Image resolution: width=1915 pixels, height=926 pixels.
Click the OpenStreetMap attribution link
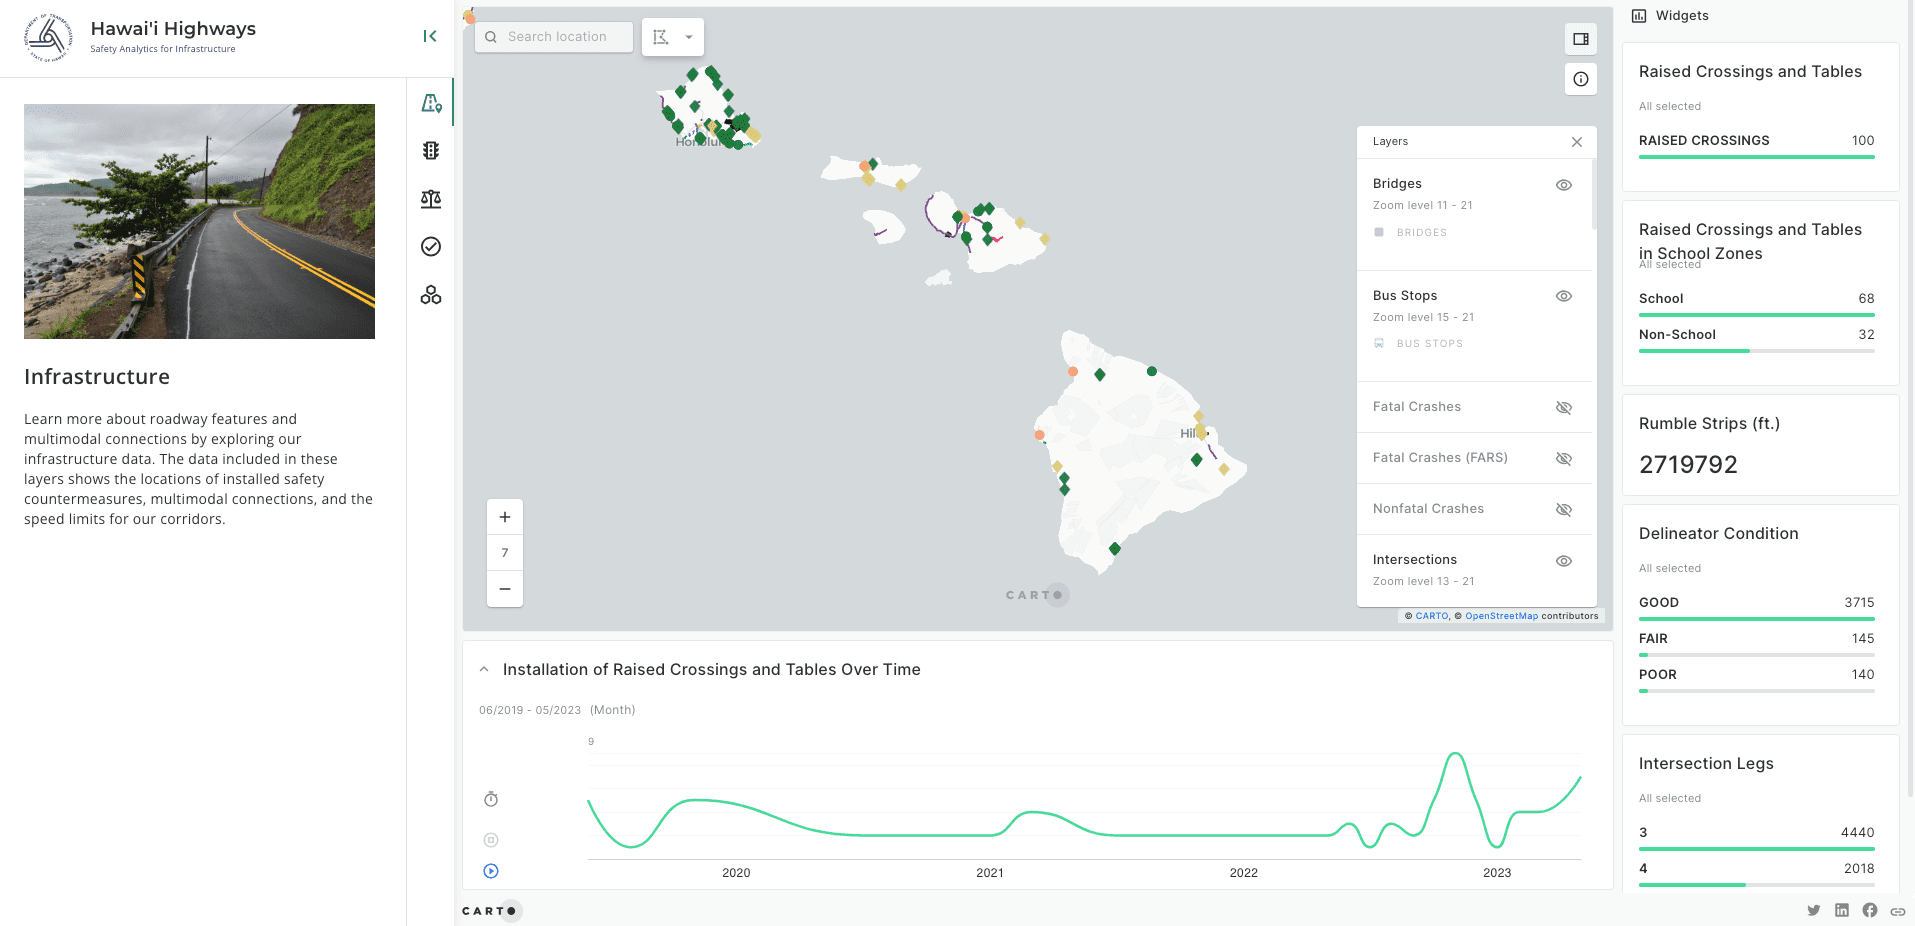[1502, 616]
